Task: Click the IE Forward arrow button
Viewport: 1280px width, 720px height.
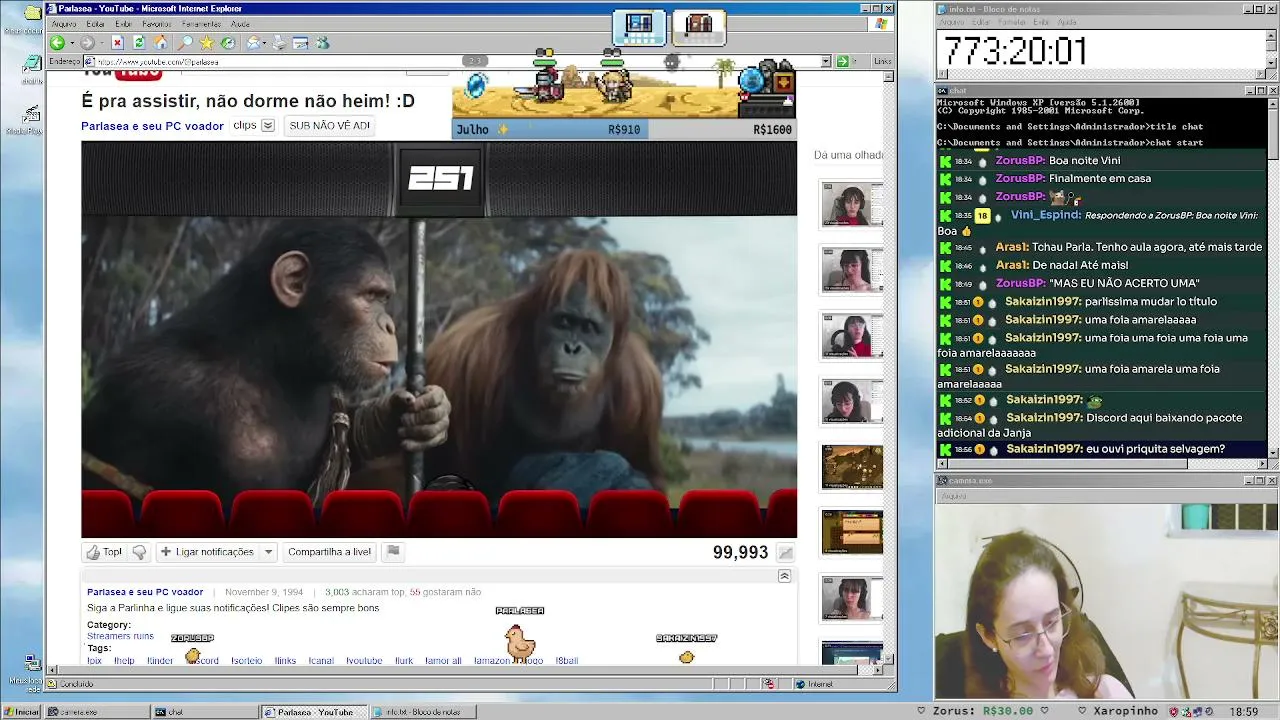Action: click(x=88, y=43)
